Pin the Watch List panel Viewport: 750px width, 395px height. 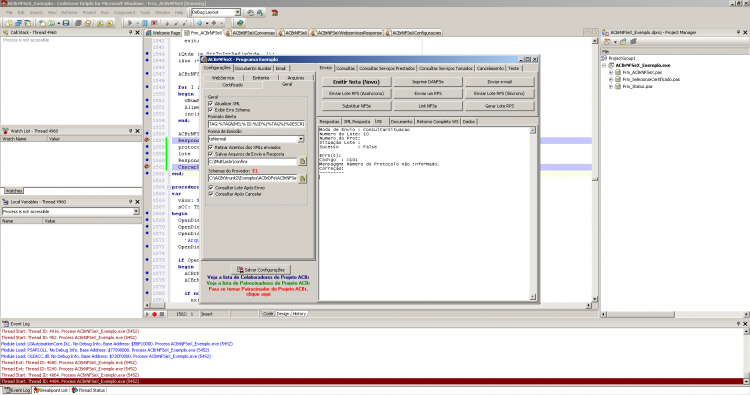[x=131, y=131]
